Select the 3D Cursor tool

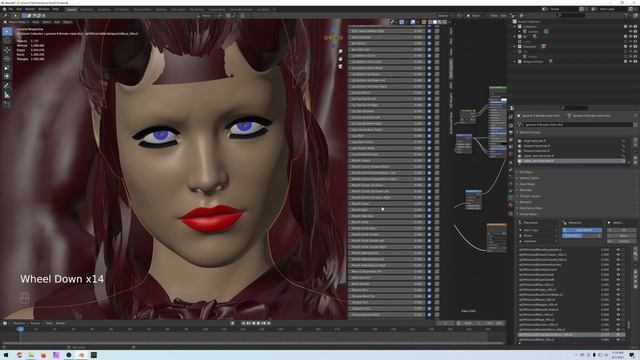point(7,40)
